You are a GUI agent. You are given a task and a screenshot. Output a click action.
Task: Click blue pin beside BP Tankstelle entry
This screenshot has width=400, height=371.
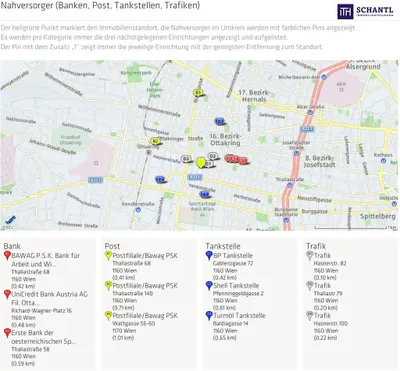(209, 256)
